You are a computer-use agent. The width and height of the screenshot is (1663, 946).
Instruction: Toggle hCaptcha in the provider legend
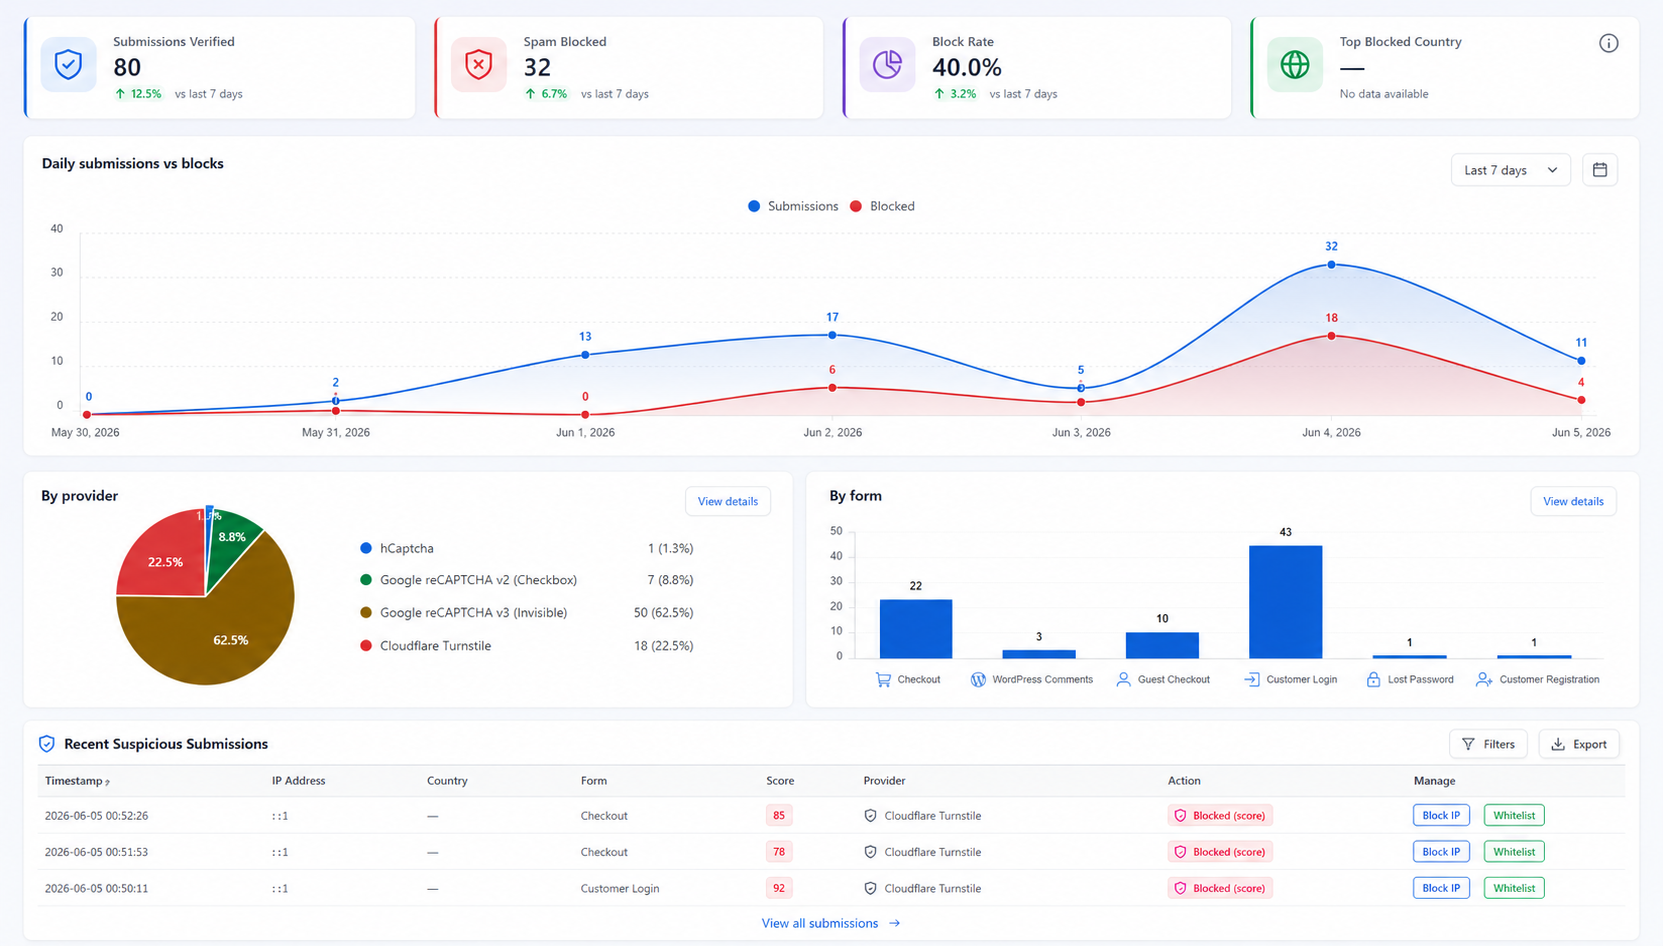[x=397, y=548]
